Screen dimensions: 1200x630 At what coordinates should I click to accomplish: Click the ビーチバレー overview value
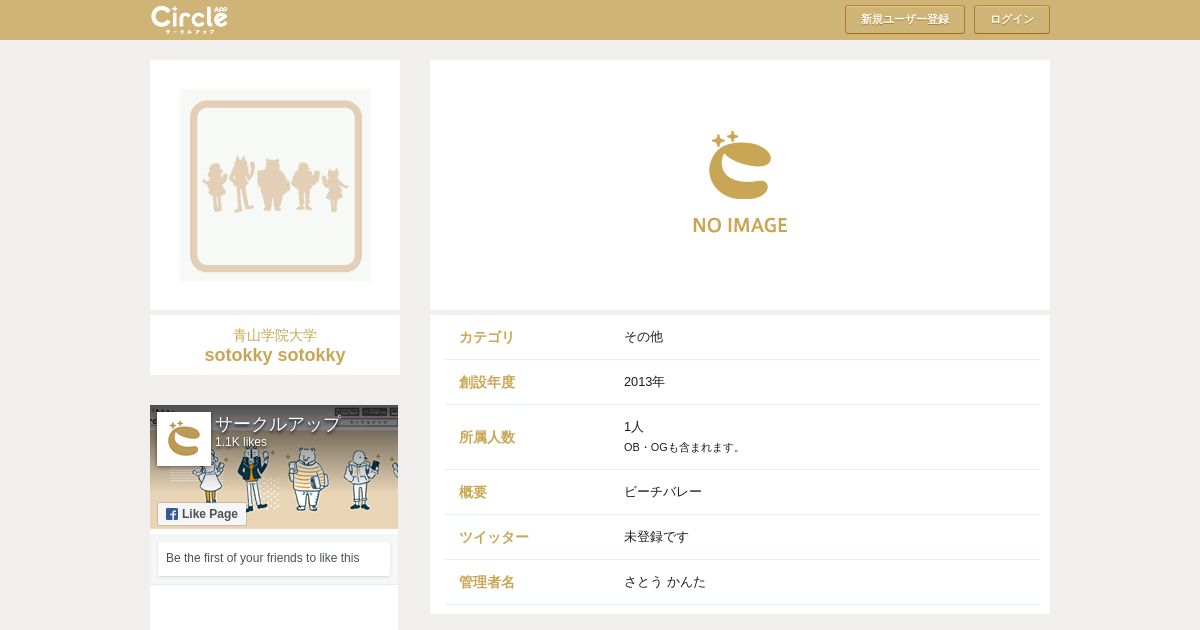663,492
